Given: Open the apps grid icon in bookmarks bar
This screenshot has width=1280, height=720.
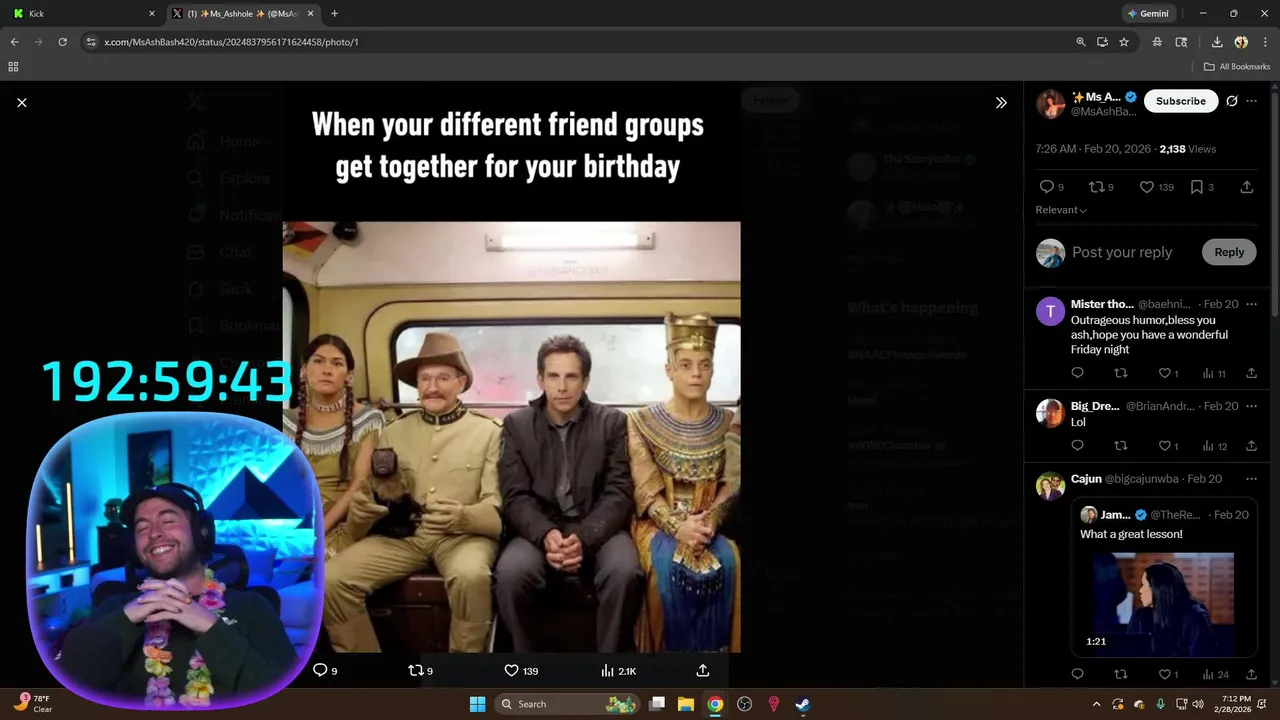Looking at the screenshot, I should 13,67.
